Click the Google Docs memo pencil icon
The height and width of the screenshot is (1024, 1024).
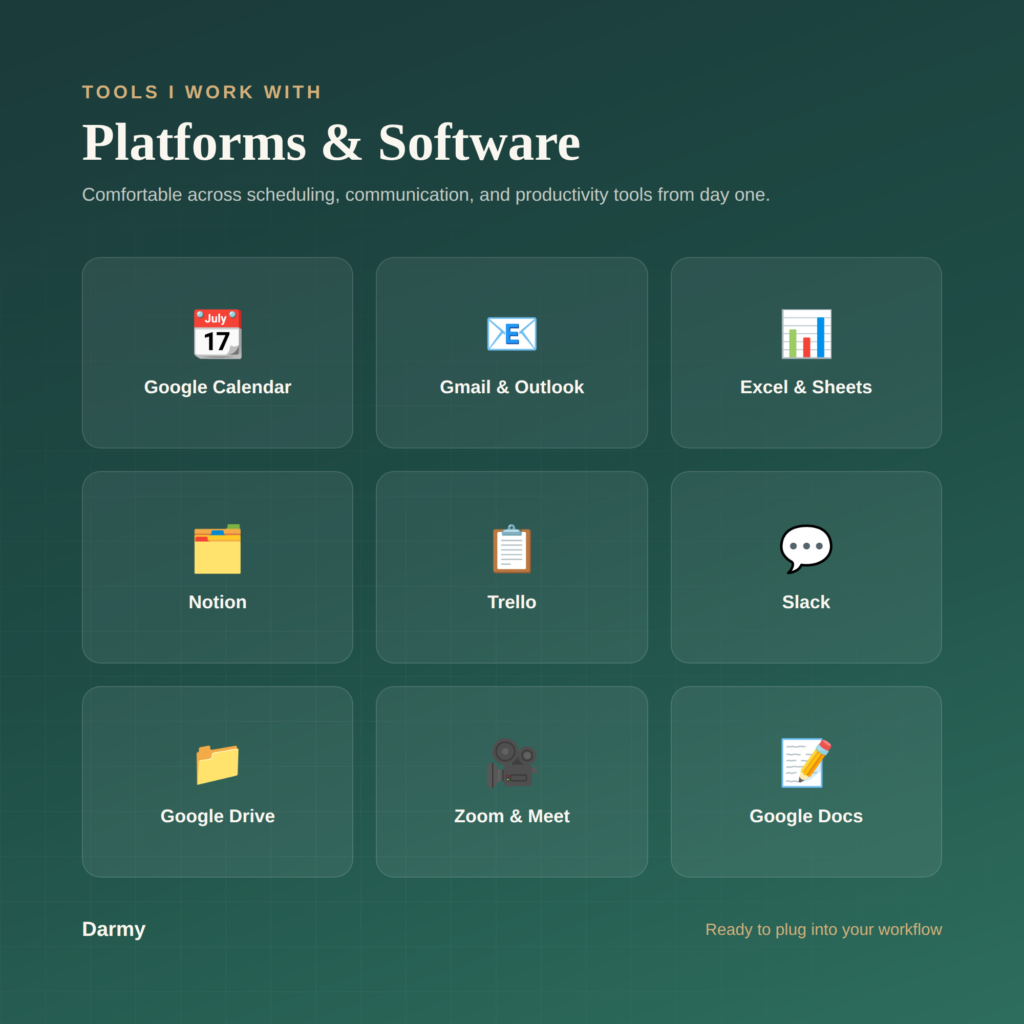[806, 763]
